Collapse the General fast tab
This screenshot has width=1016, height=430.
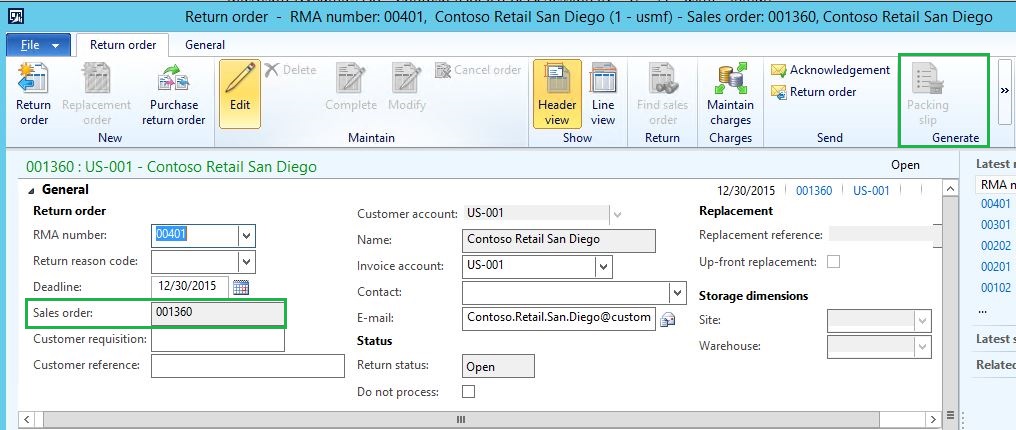pos(32,190)
